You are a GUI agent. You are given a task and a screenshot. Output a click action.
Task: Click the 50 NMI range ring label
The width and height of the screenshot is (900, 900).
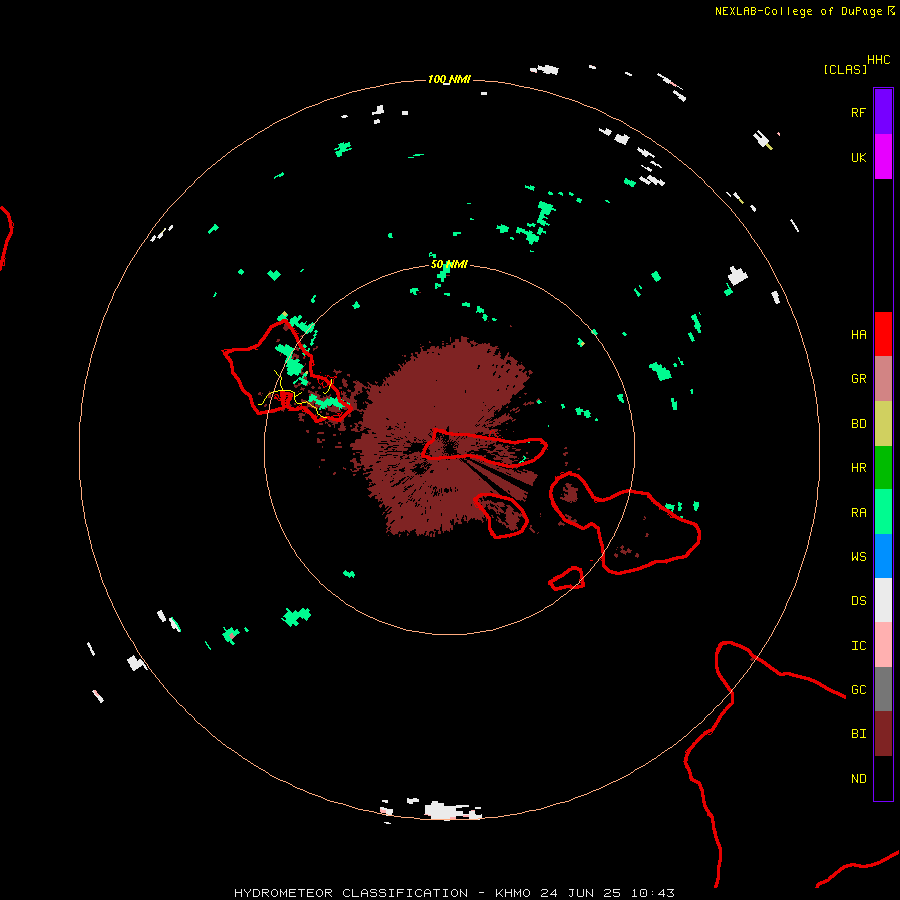pos(449,264)
